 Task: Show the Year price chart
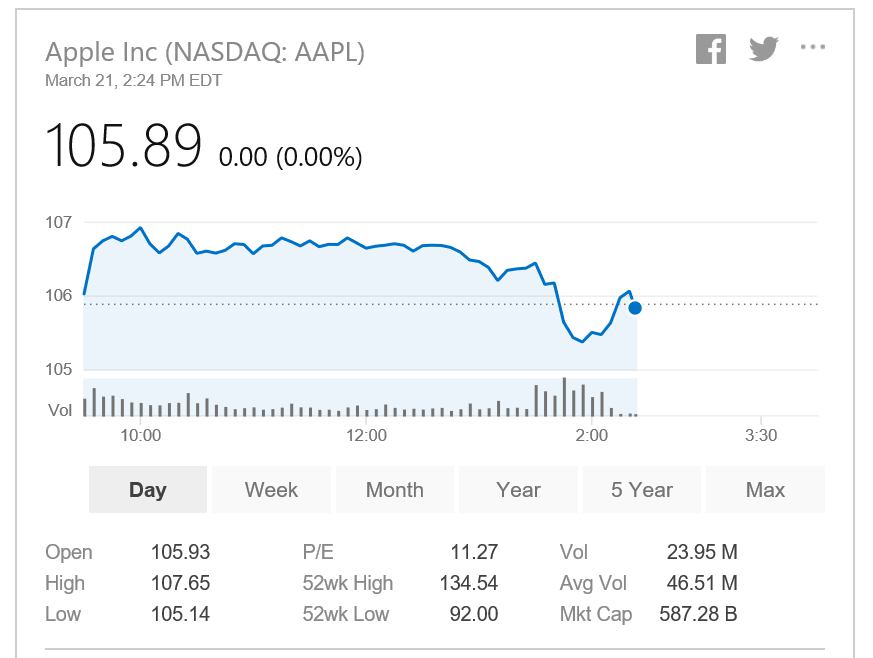(518, 490)
